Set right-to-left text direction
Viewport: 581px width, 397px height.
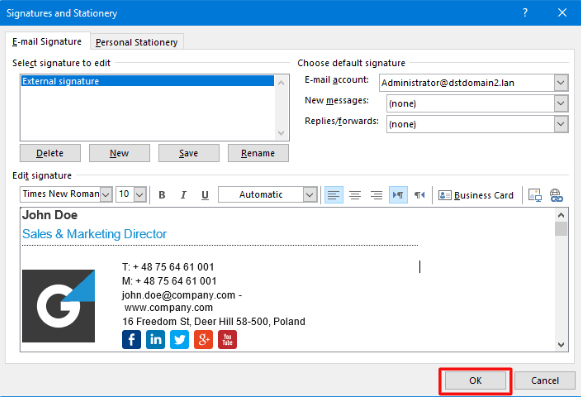[419, 195]
